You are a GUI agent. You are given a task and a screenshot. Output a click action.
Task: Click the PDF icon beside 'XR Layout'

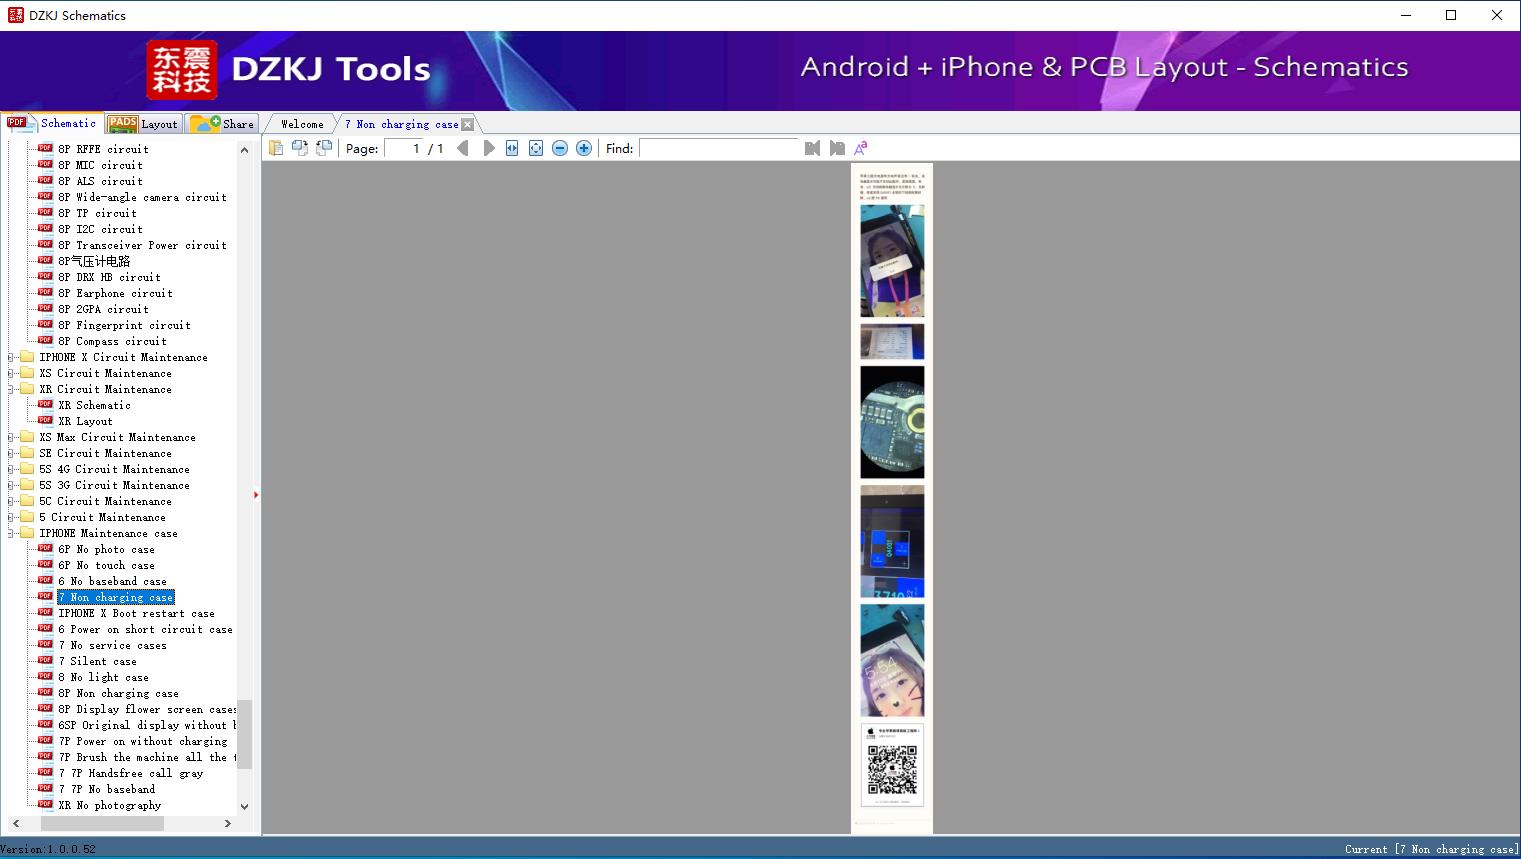tap(45, 420)
